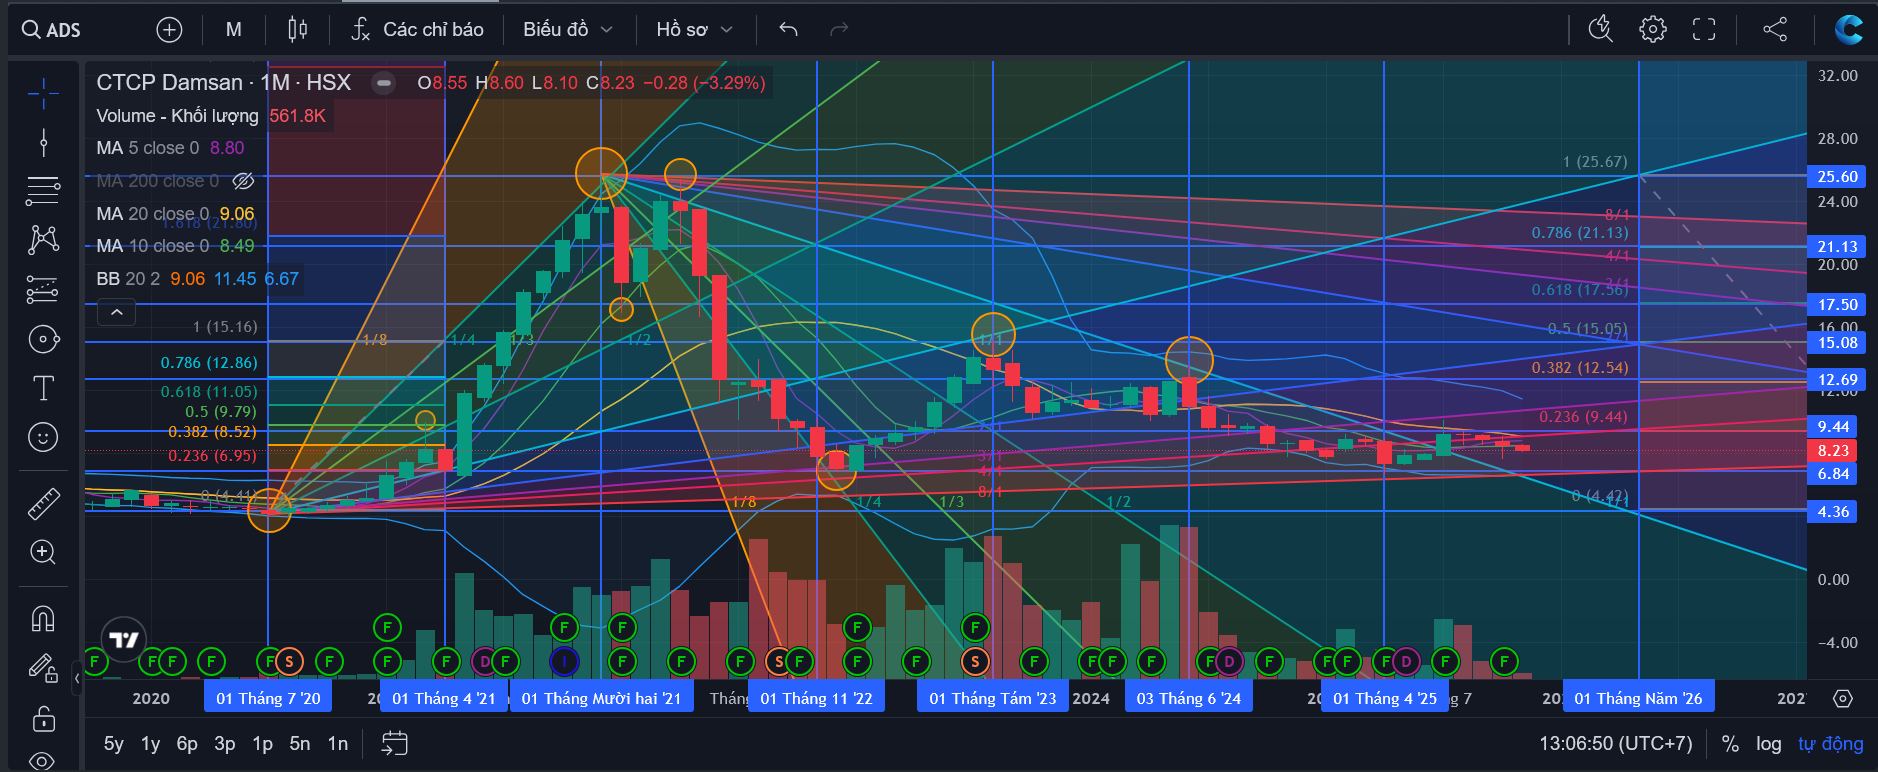The height and width of the screenshot is (772, 1878).
Task: Select the ruler measure tool
Action: pos(43,503)
